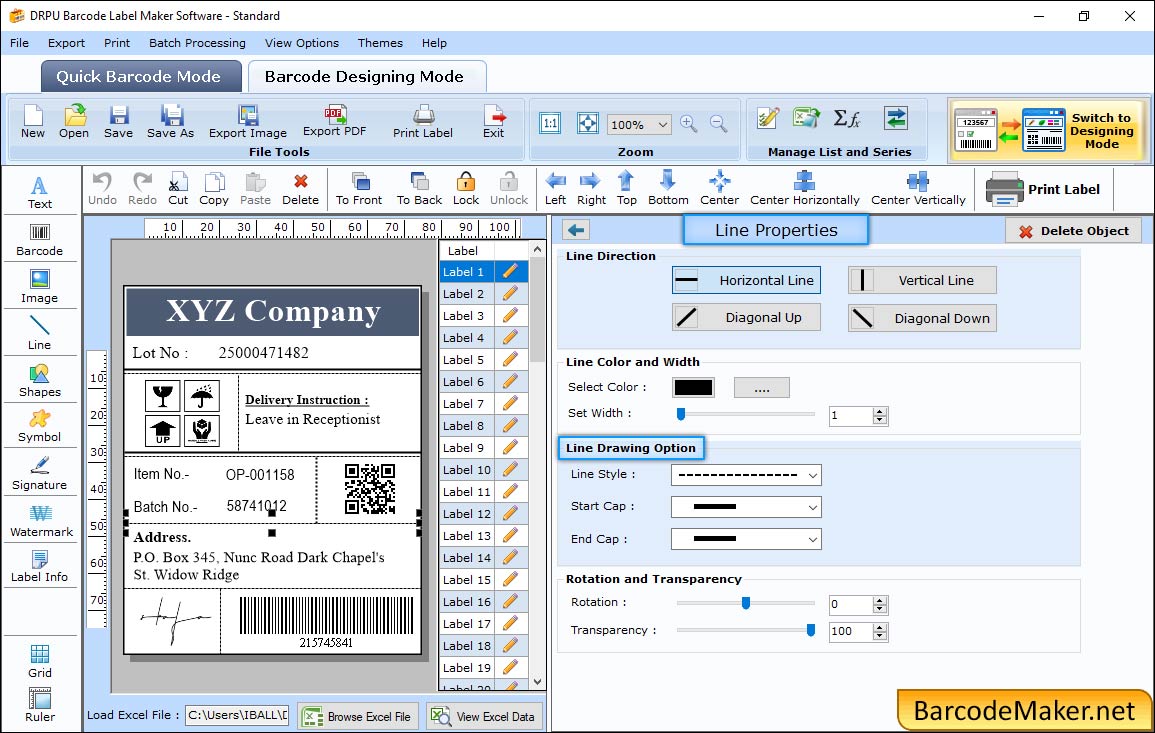
Task: Click the Load Excel File path field
Action: tap(236, 715)
